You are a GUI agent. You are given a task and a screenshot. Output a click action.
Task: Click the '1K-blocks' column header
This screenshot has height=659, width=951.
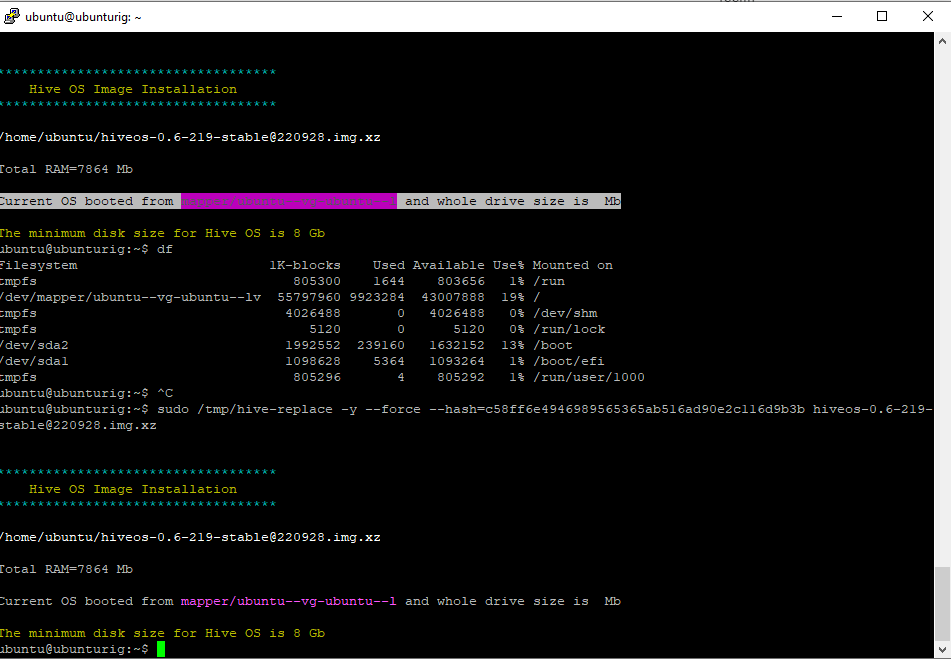305,266
